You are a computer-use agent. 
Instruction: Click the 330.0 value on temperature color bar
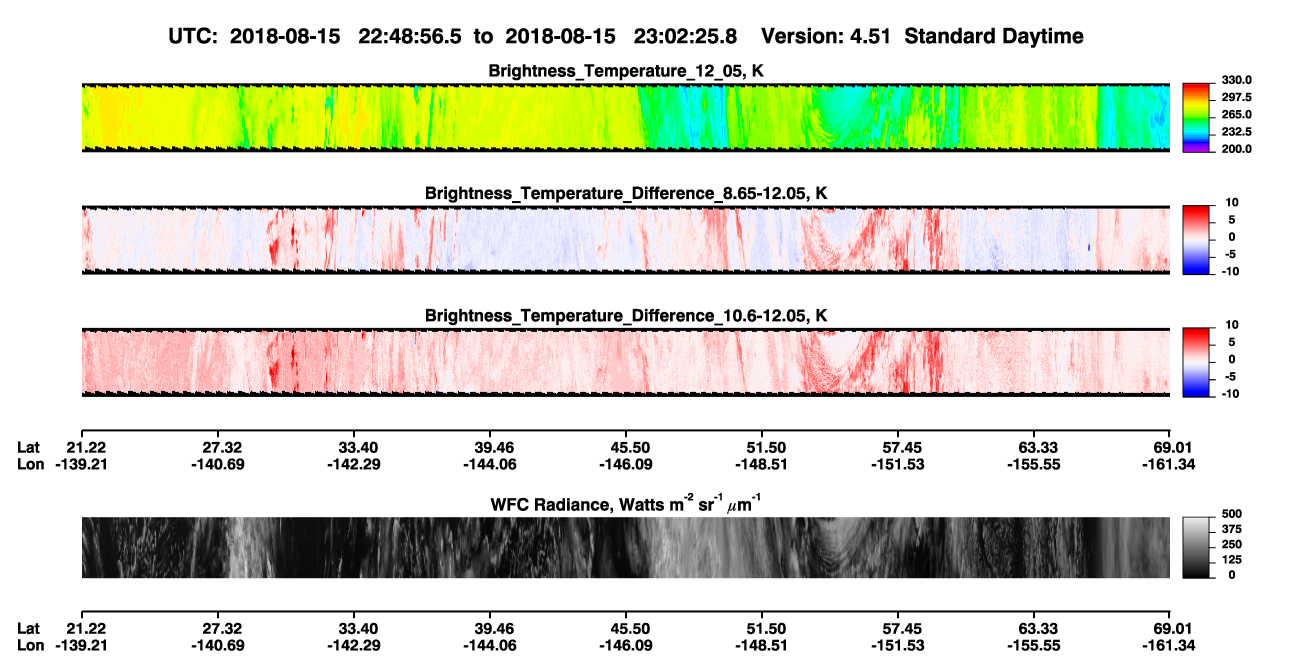pyautogui.click(x=1236, y=80)
